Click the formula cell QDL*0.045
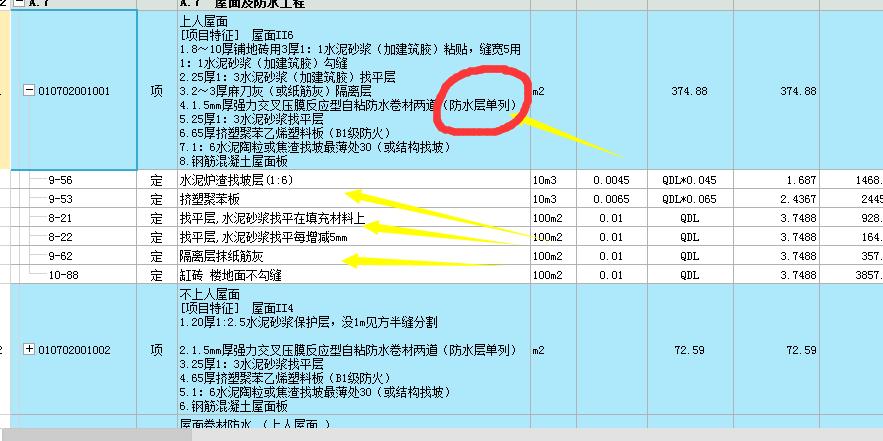 pyautogui.click(x=689, y=180)
